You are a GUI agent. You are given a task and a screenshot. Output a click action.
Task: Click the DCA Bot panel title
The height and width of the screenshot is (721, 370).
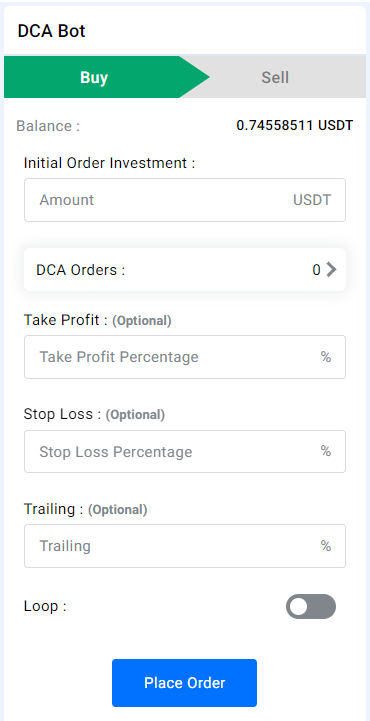pos(51,31)
